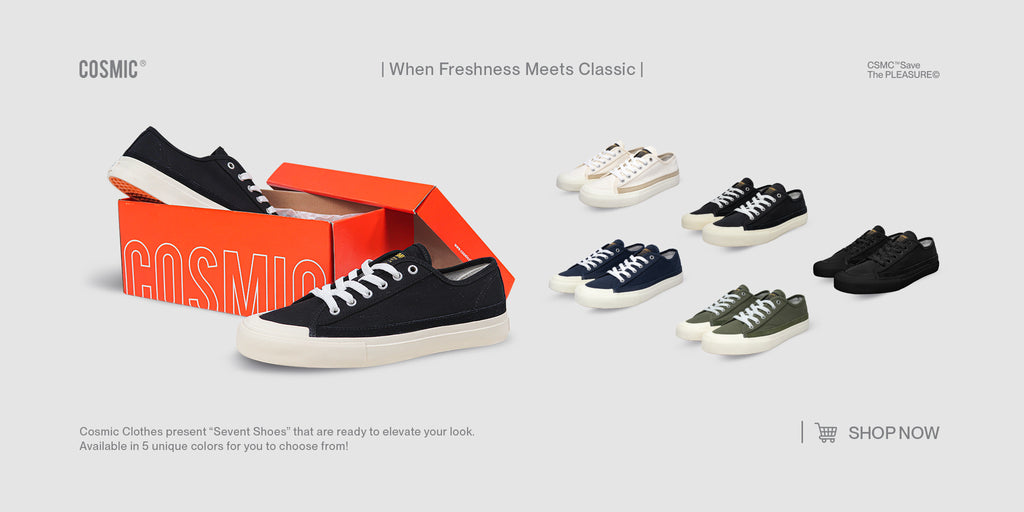
Task: Choose the all-black sneaker pair
Action: point(876,260)
